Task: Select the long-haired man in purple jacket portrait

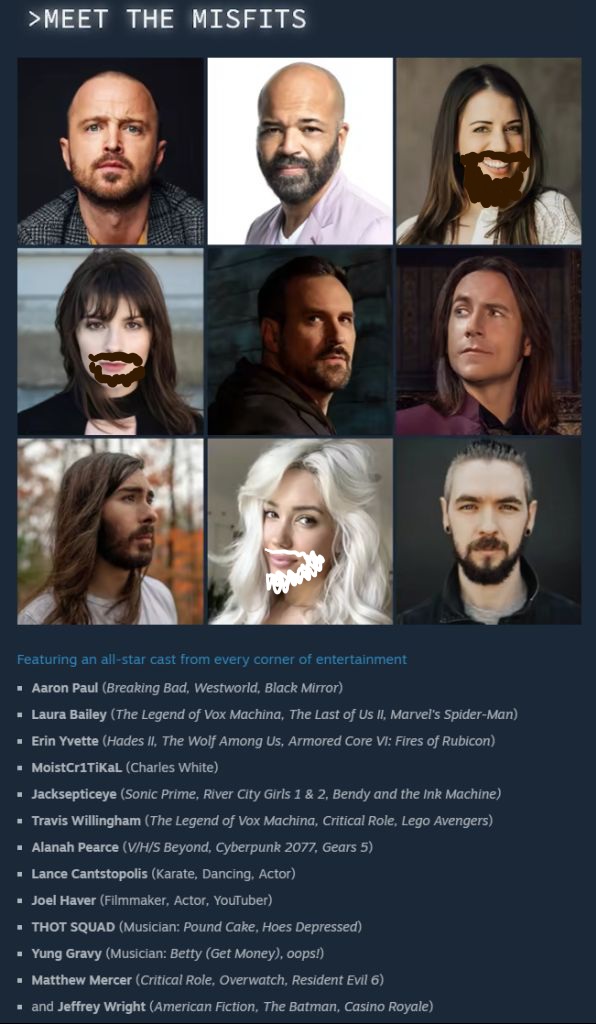Action: point(488,342)
